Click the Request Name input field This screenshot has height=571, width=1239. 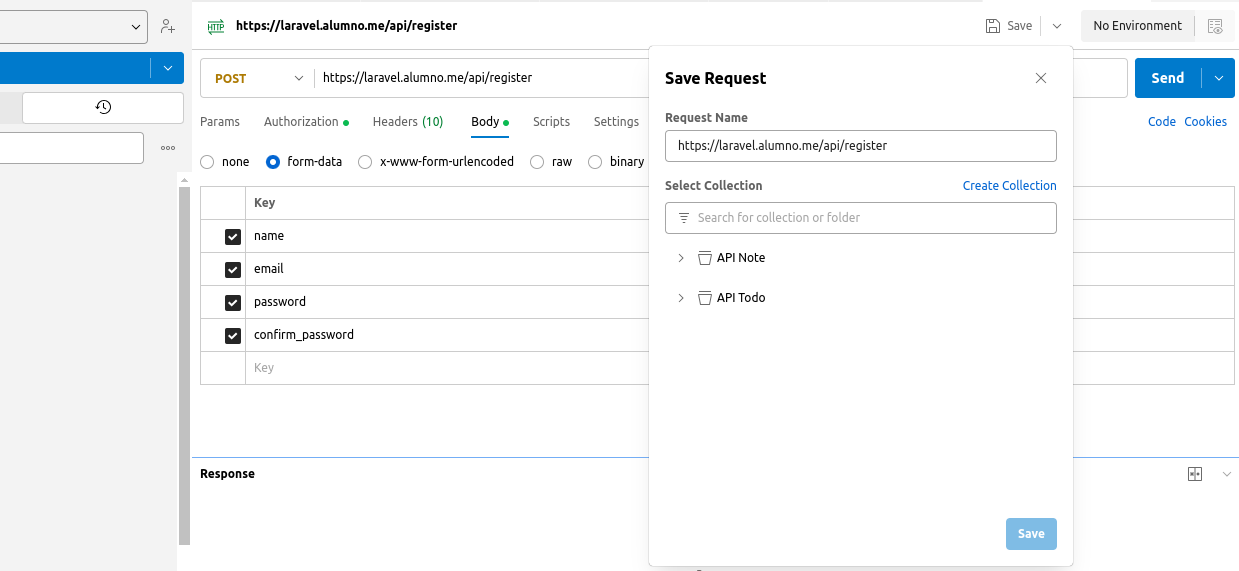[860, 146]
